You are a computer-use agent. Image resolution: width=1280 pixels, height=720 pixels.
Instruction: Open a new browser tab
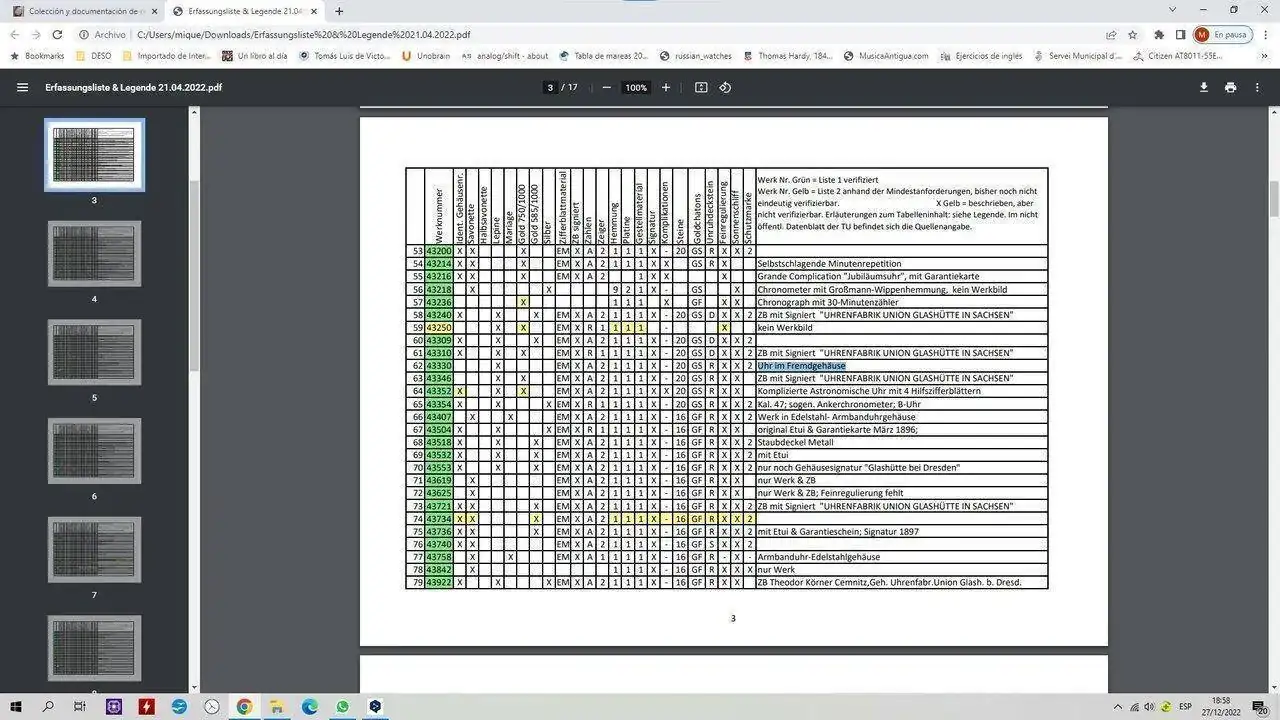(x=339, y=11)
